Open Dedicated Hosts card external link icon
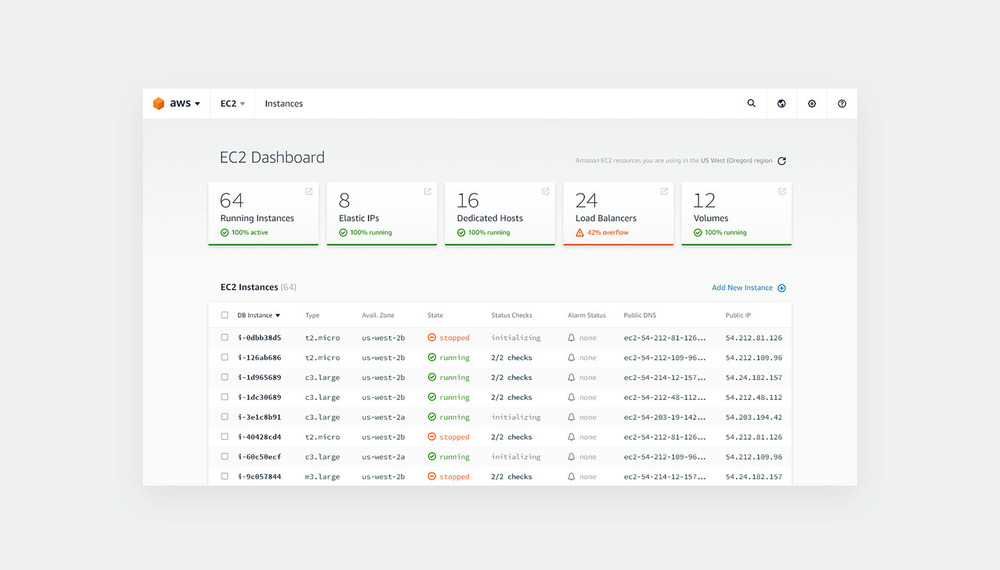The image size is (1000, 570). tap(545, 191)
